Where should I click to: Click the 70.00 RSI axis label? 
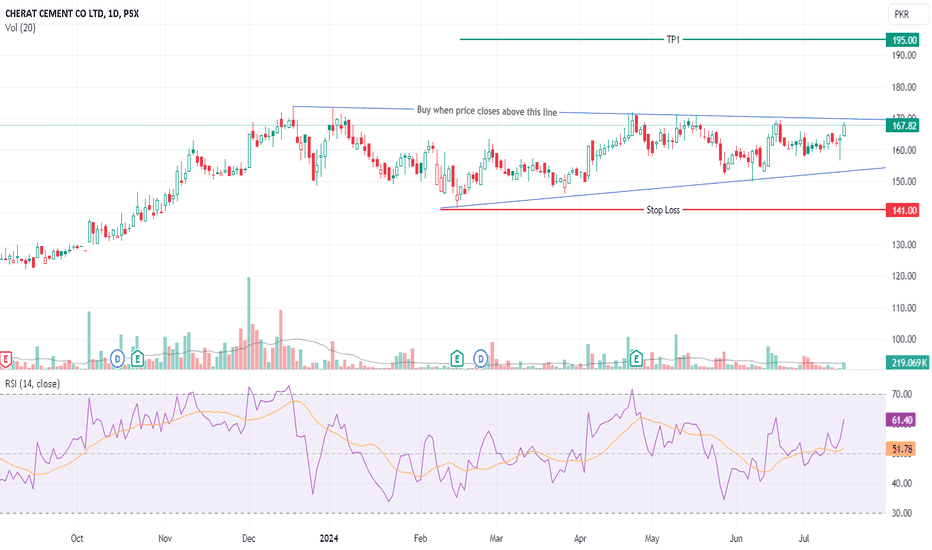[902, 394]
